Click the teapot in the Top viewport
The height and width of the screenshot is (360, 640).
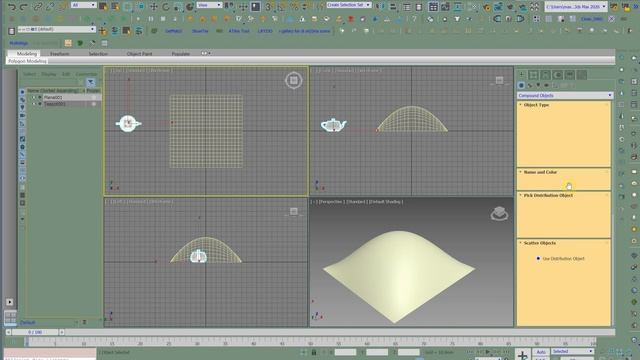click(128, 123)
